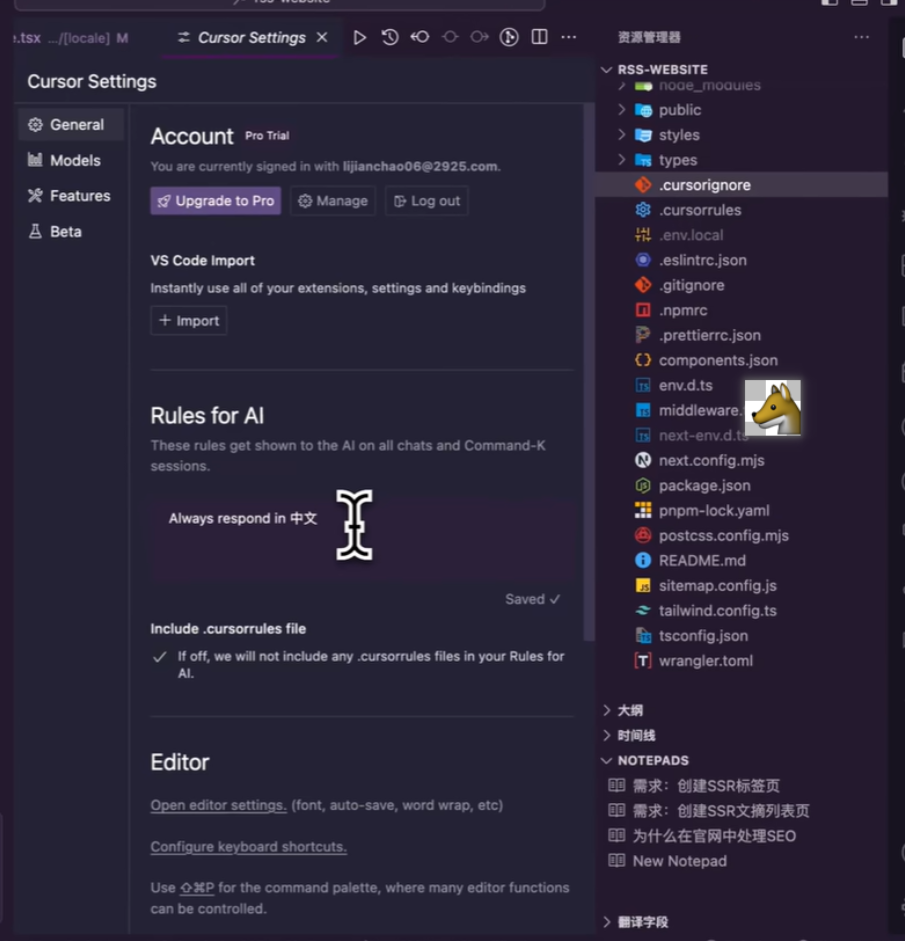Collapse the NOTEPADS section
Viewport: 905px width, 941px height.
652,760
